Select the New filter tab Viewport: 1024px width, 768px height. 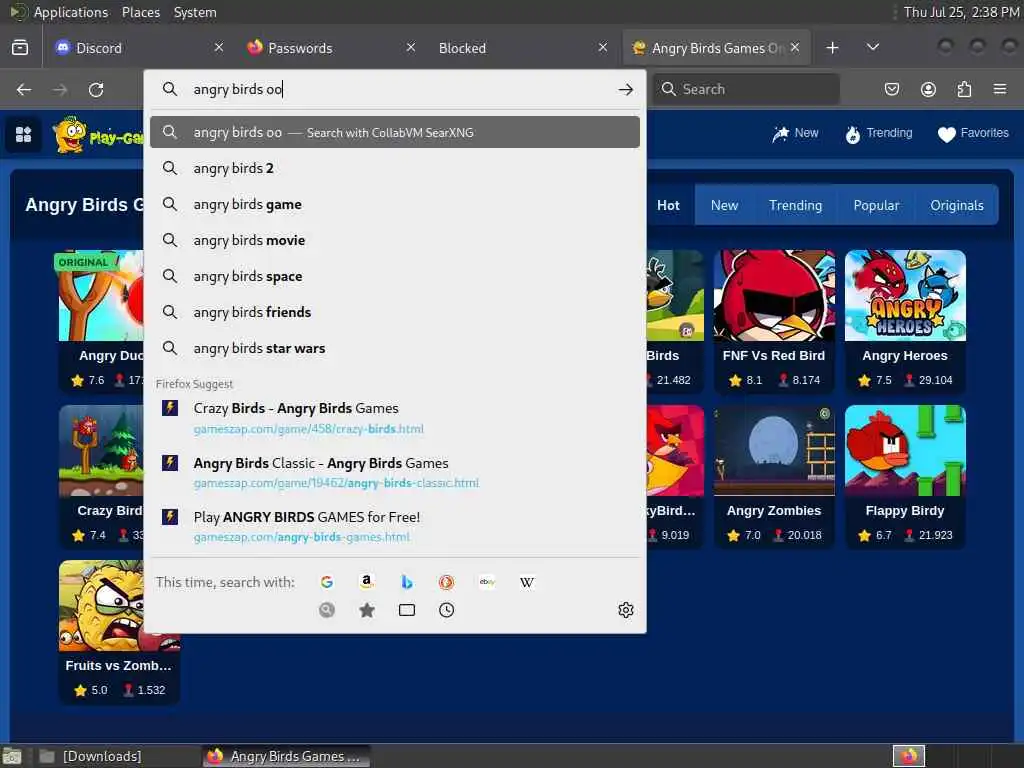point(724,205)
